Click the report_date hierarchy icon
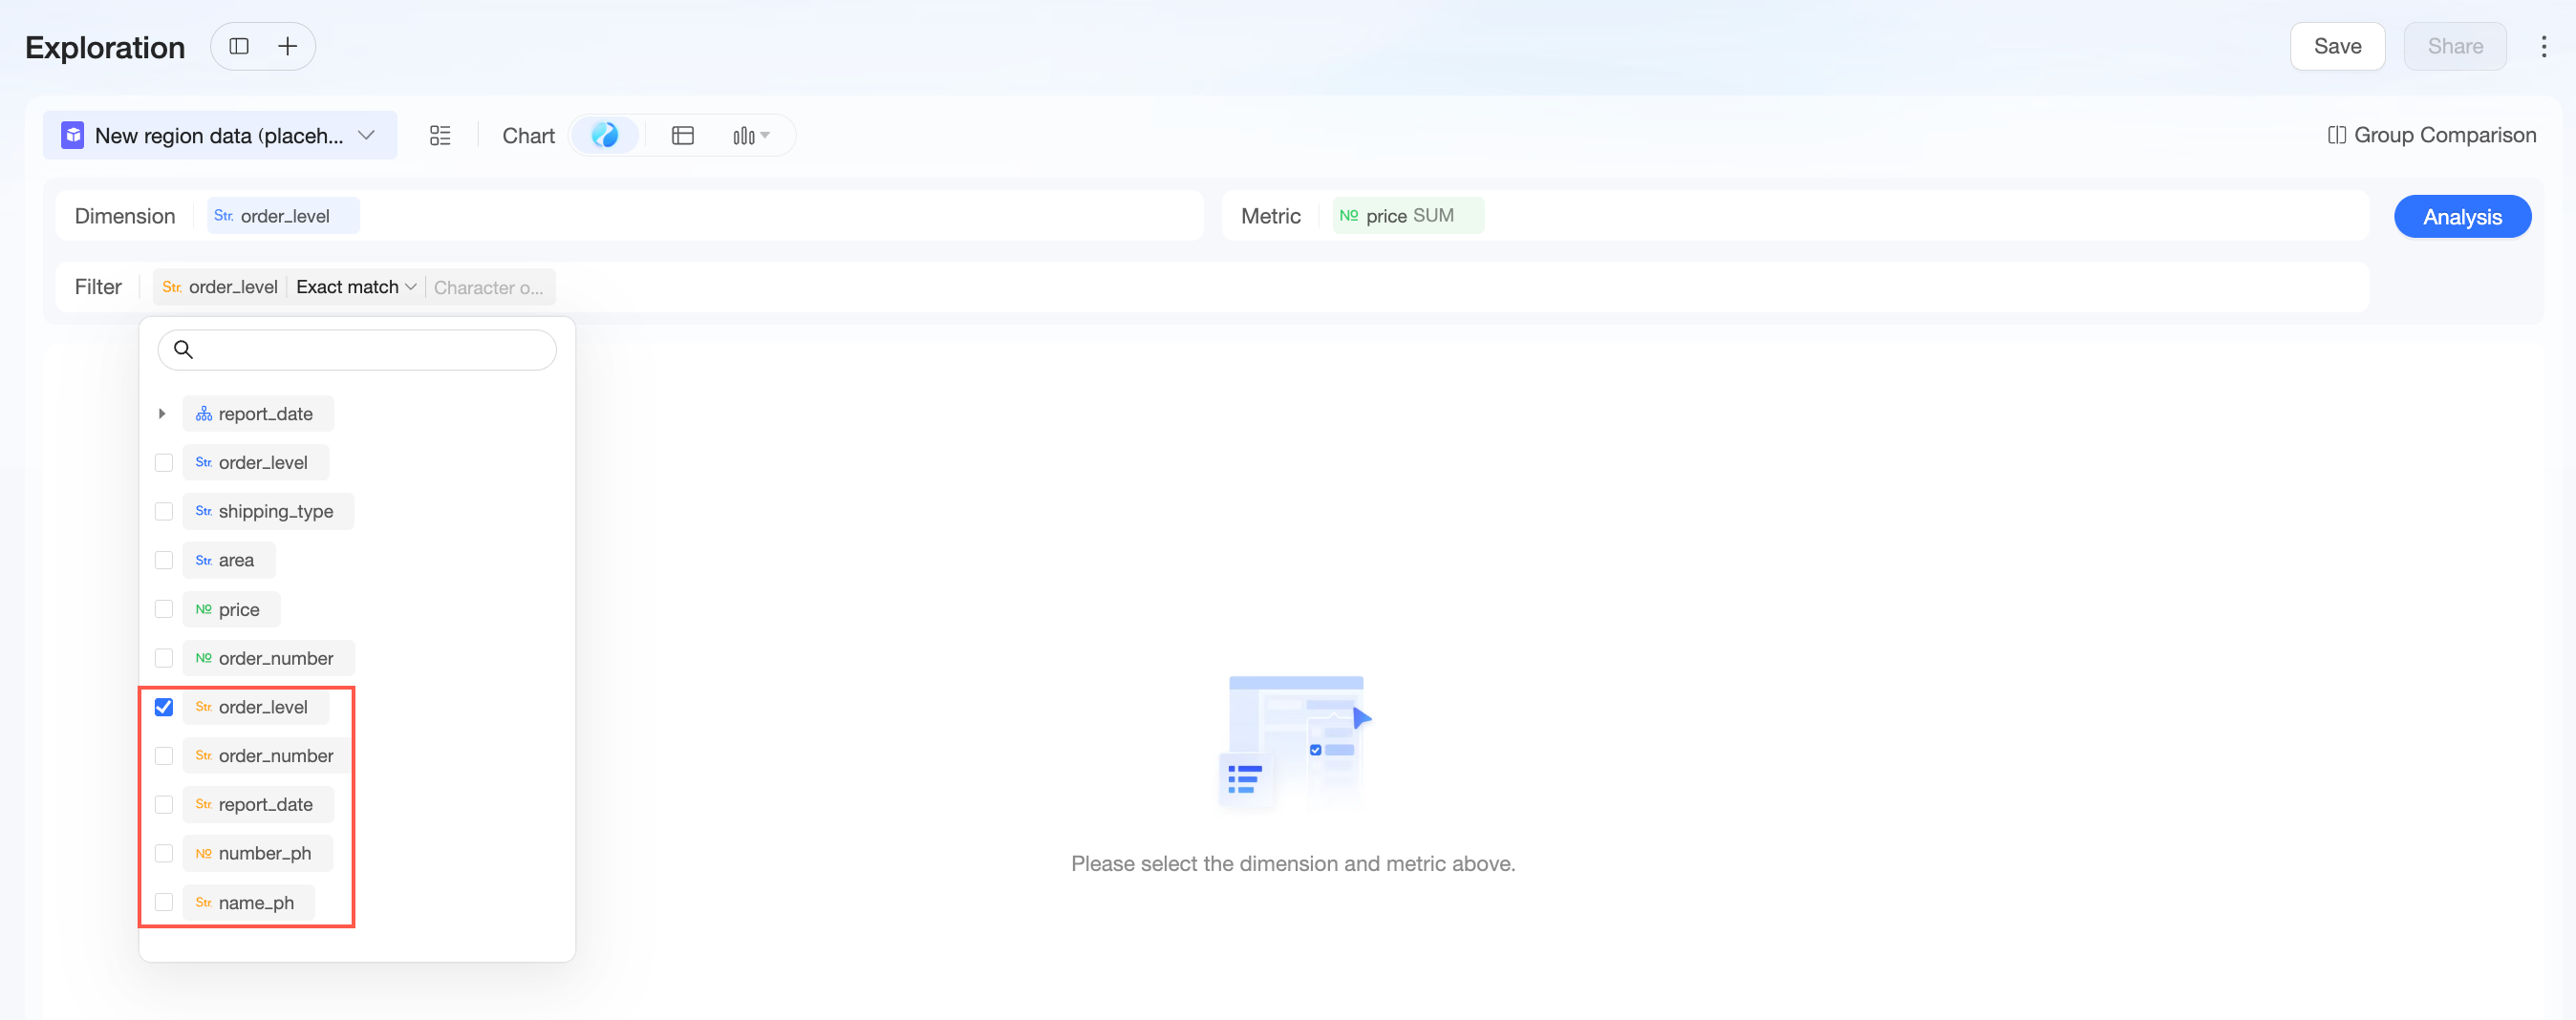2576x1020 pixels. click(204, 414)
